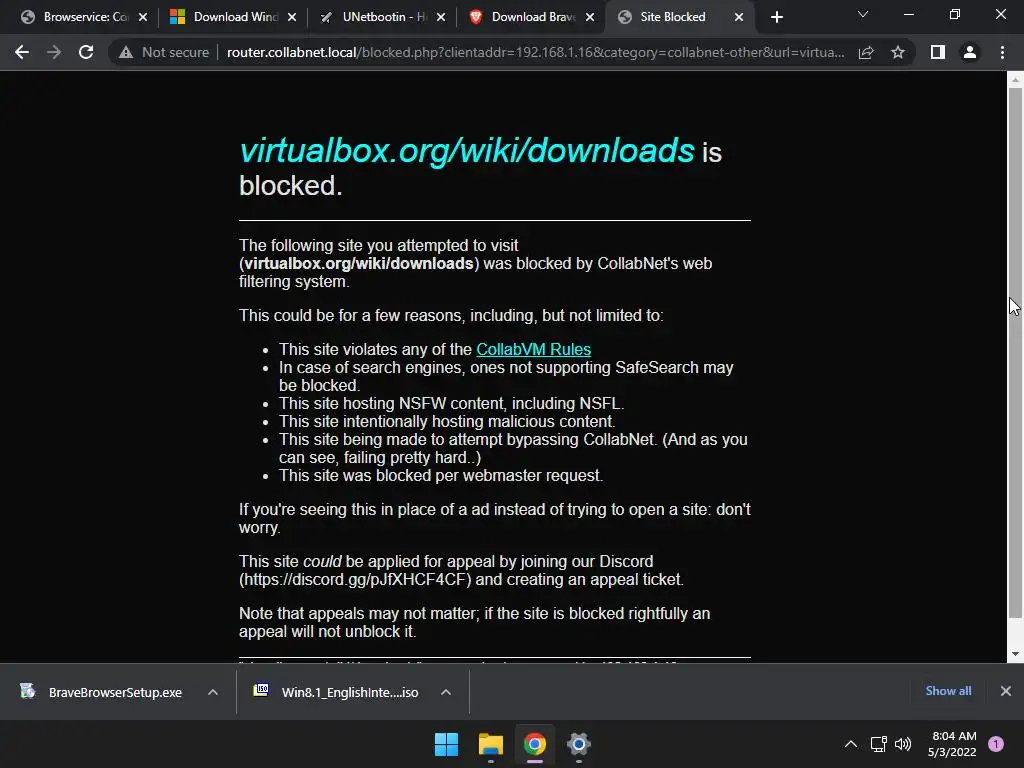Reload the blocked page
This screenshot has width=1024, height=768.
tap(86, 52)
